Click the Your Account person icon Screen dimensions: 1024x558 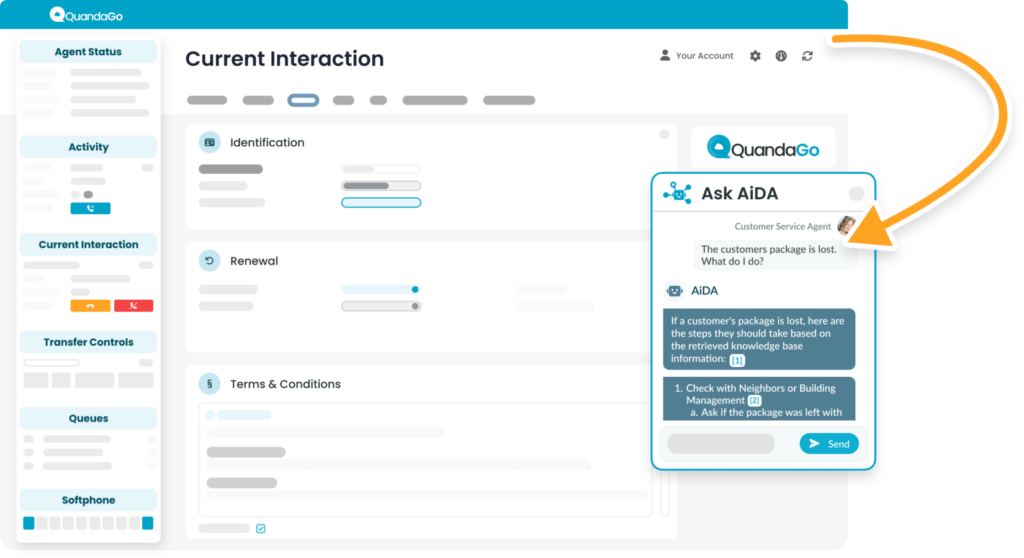click(665, 56)
